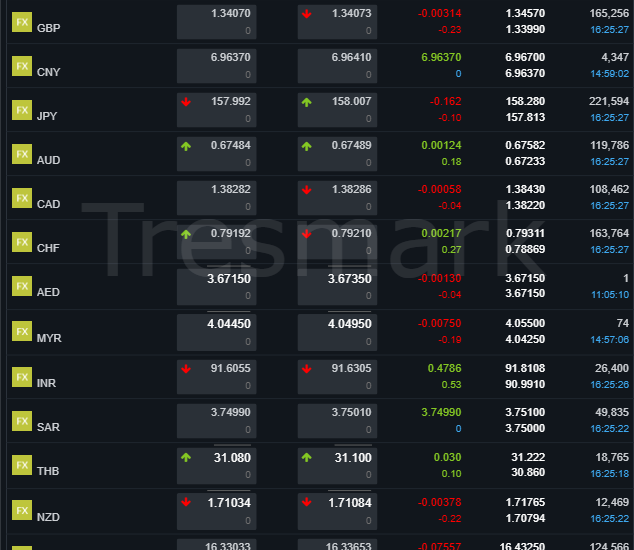The height and width of the screenshot is (550, 634).
Task: Click the GBP volume 165,256
Action: tap(609, 13)
